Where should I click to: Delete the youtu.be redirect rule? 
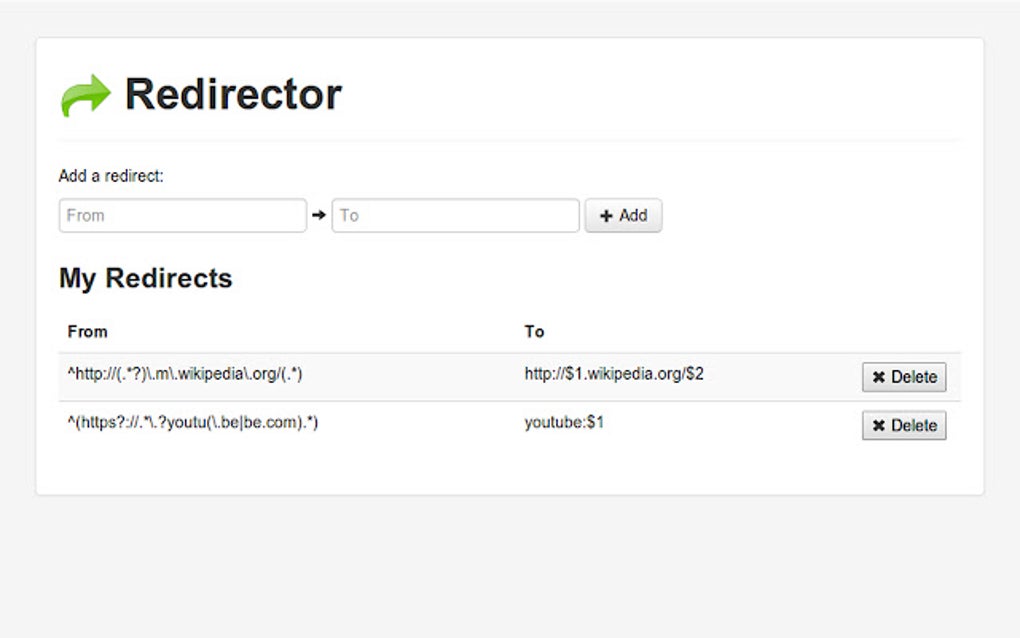(x=904, y=425)
